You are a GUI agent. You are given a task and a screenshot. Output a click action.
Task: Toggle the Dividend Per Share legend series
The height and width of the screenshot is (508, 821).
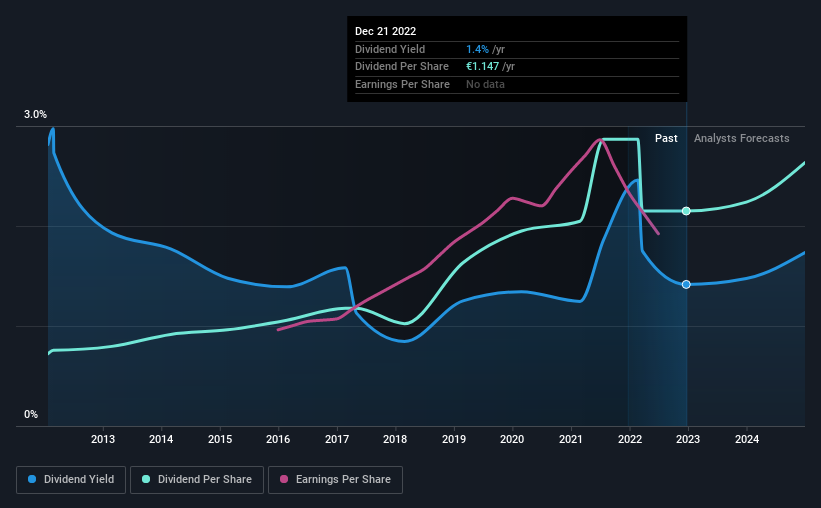tap(197, 480)
